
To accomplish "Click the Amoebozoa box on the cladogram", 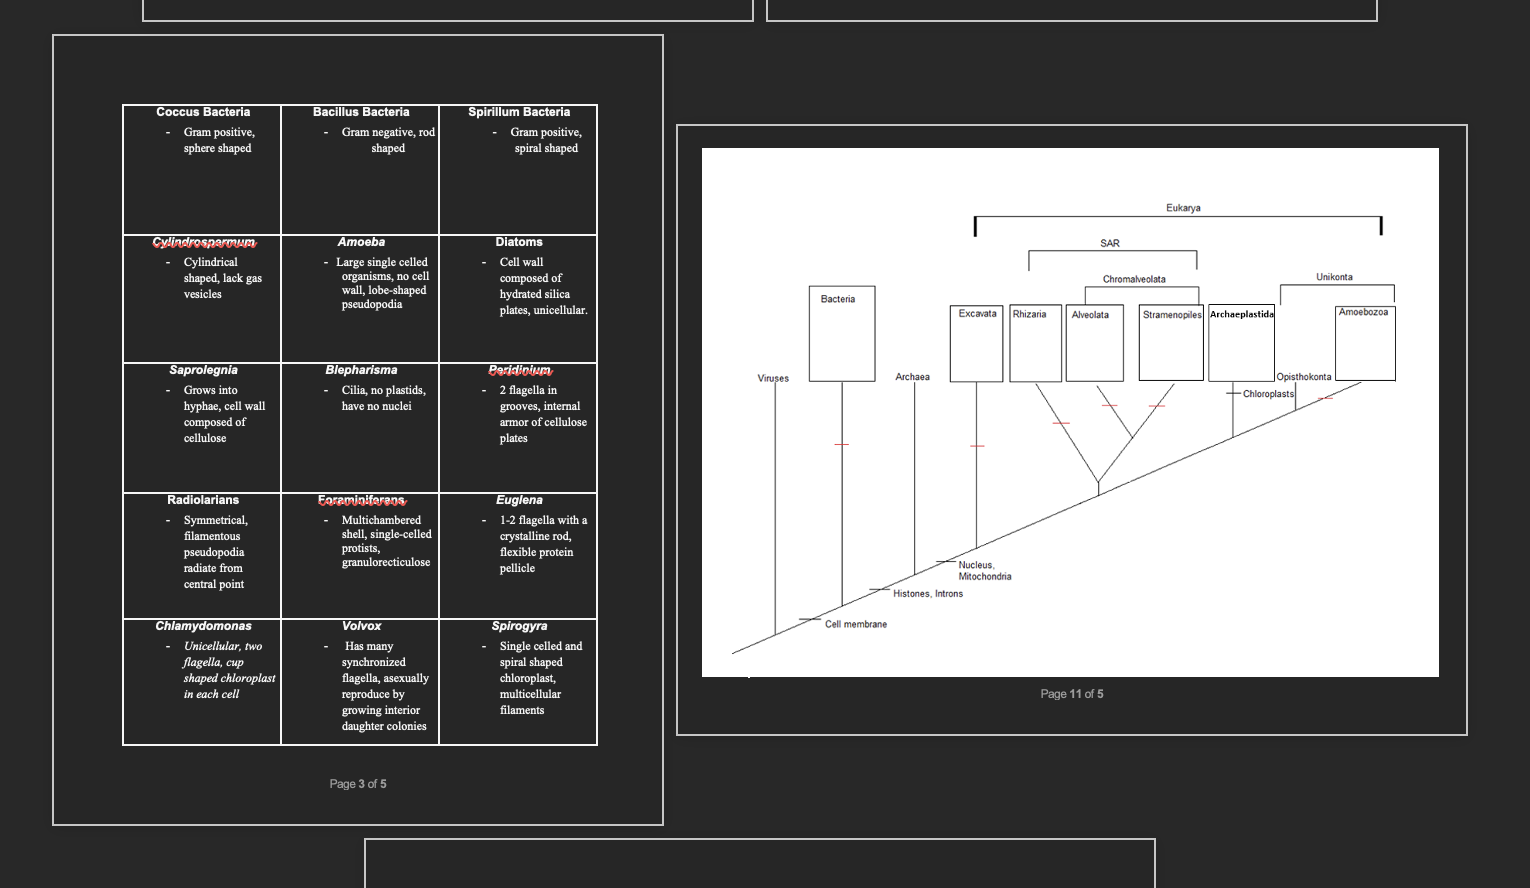I will point(1364,343).
